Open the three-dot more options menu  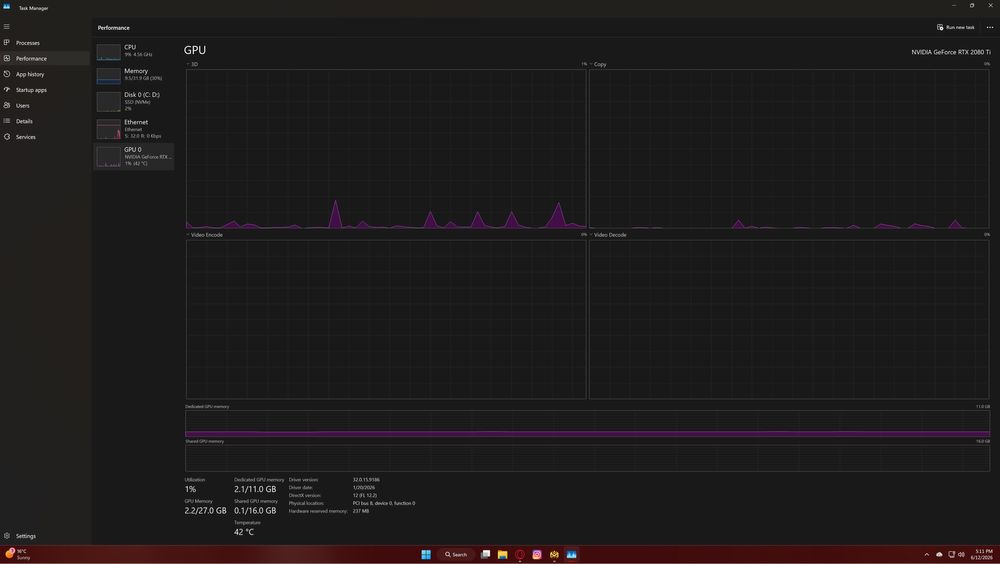click(990, 27)
